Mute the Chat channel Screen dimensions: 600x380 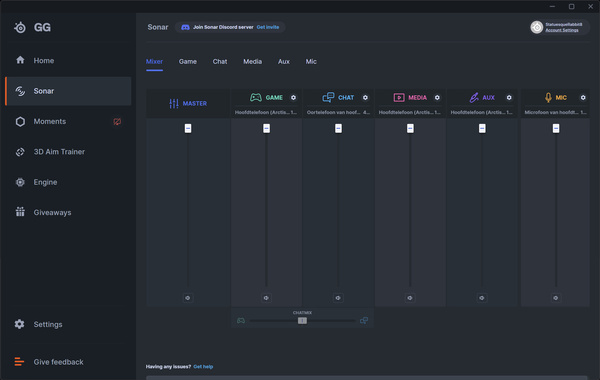coord(338,298)
